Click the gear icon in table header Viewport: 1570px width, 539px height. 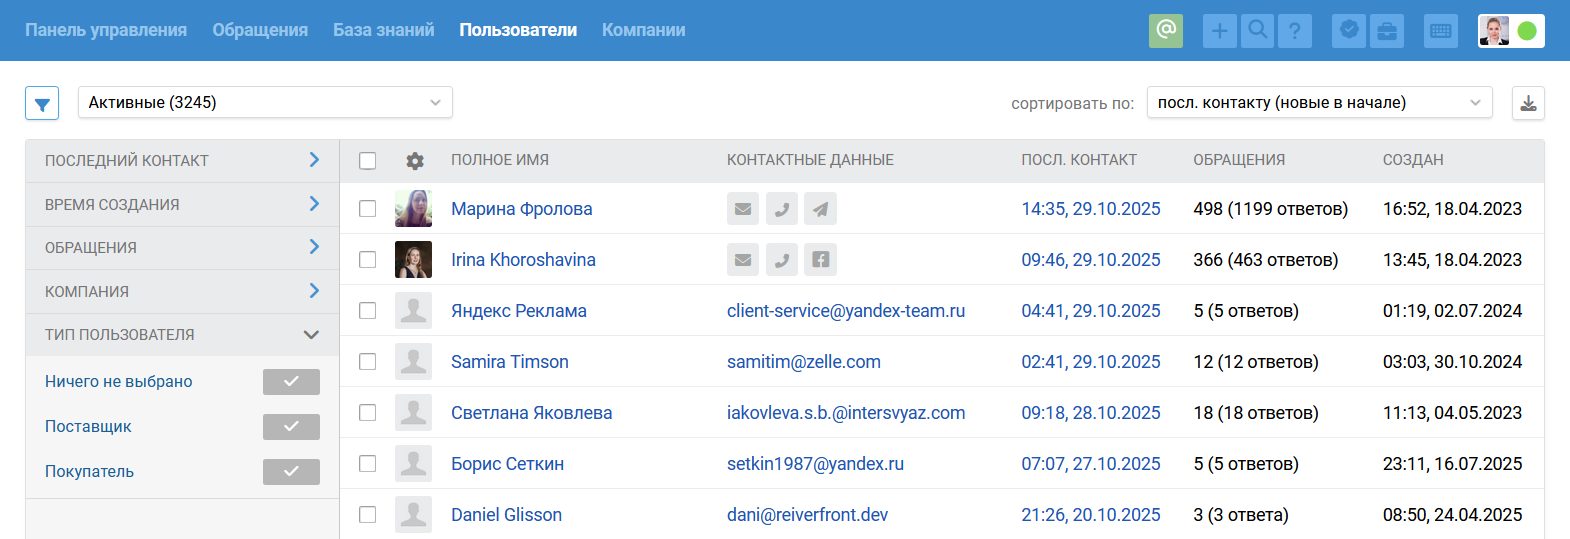[x=415, y=161]
